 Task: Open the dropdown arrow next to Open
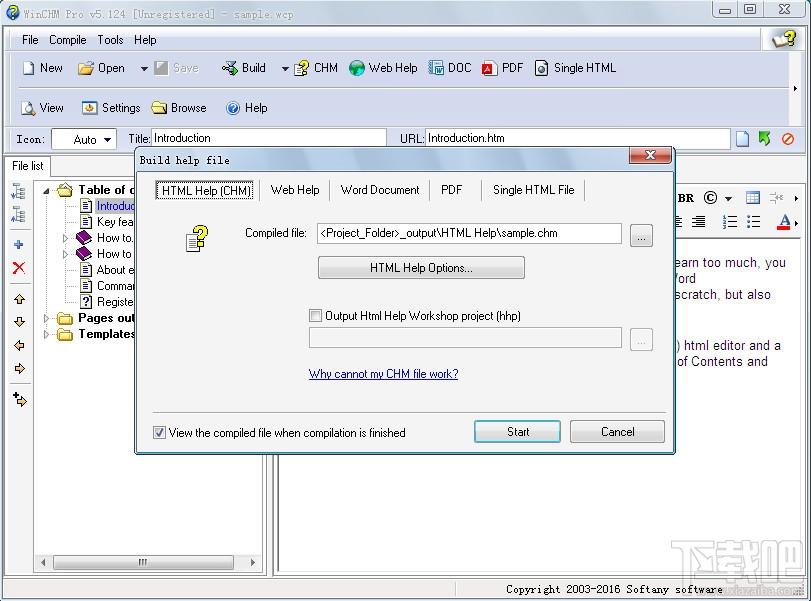point(144,68)
